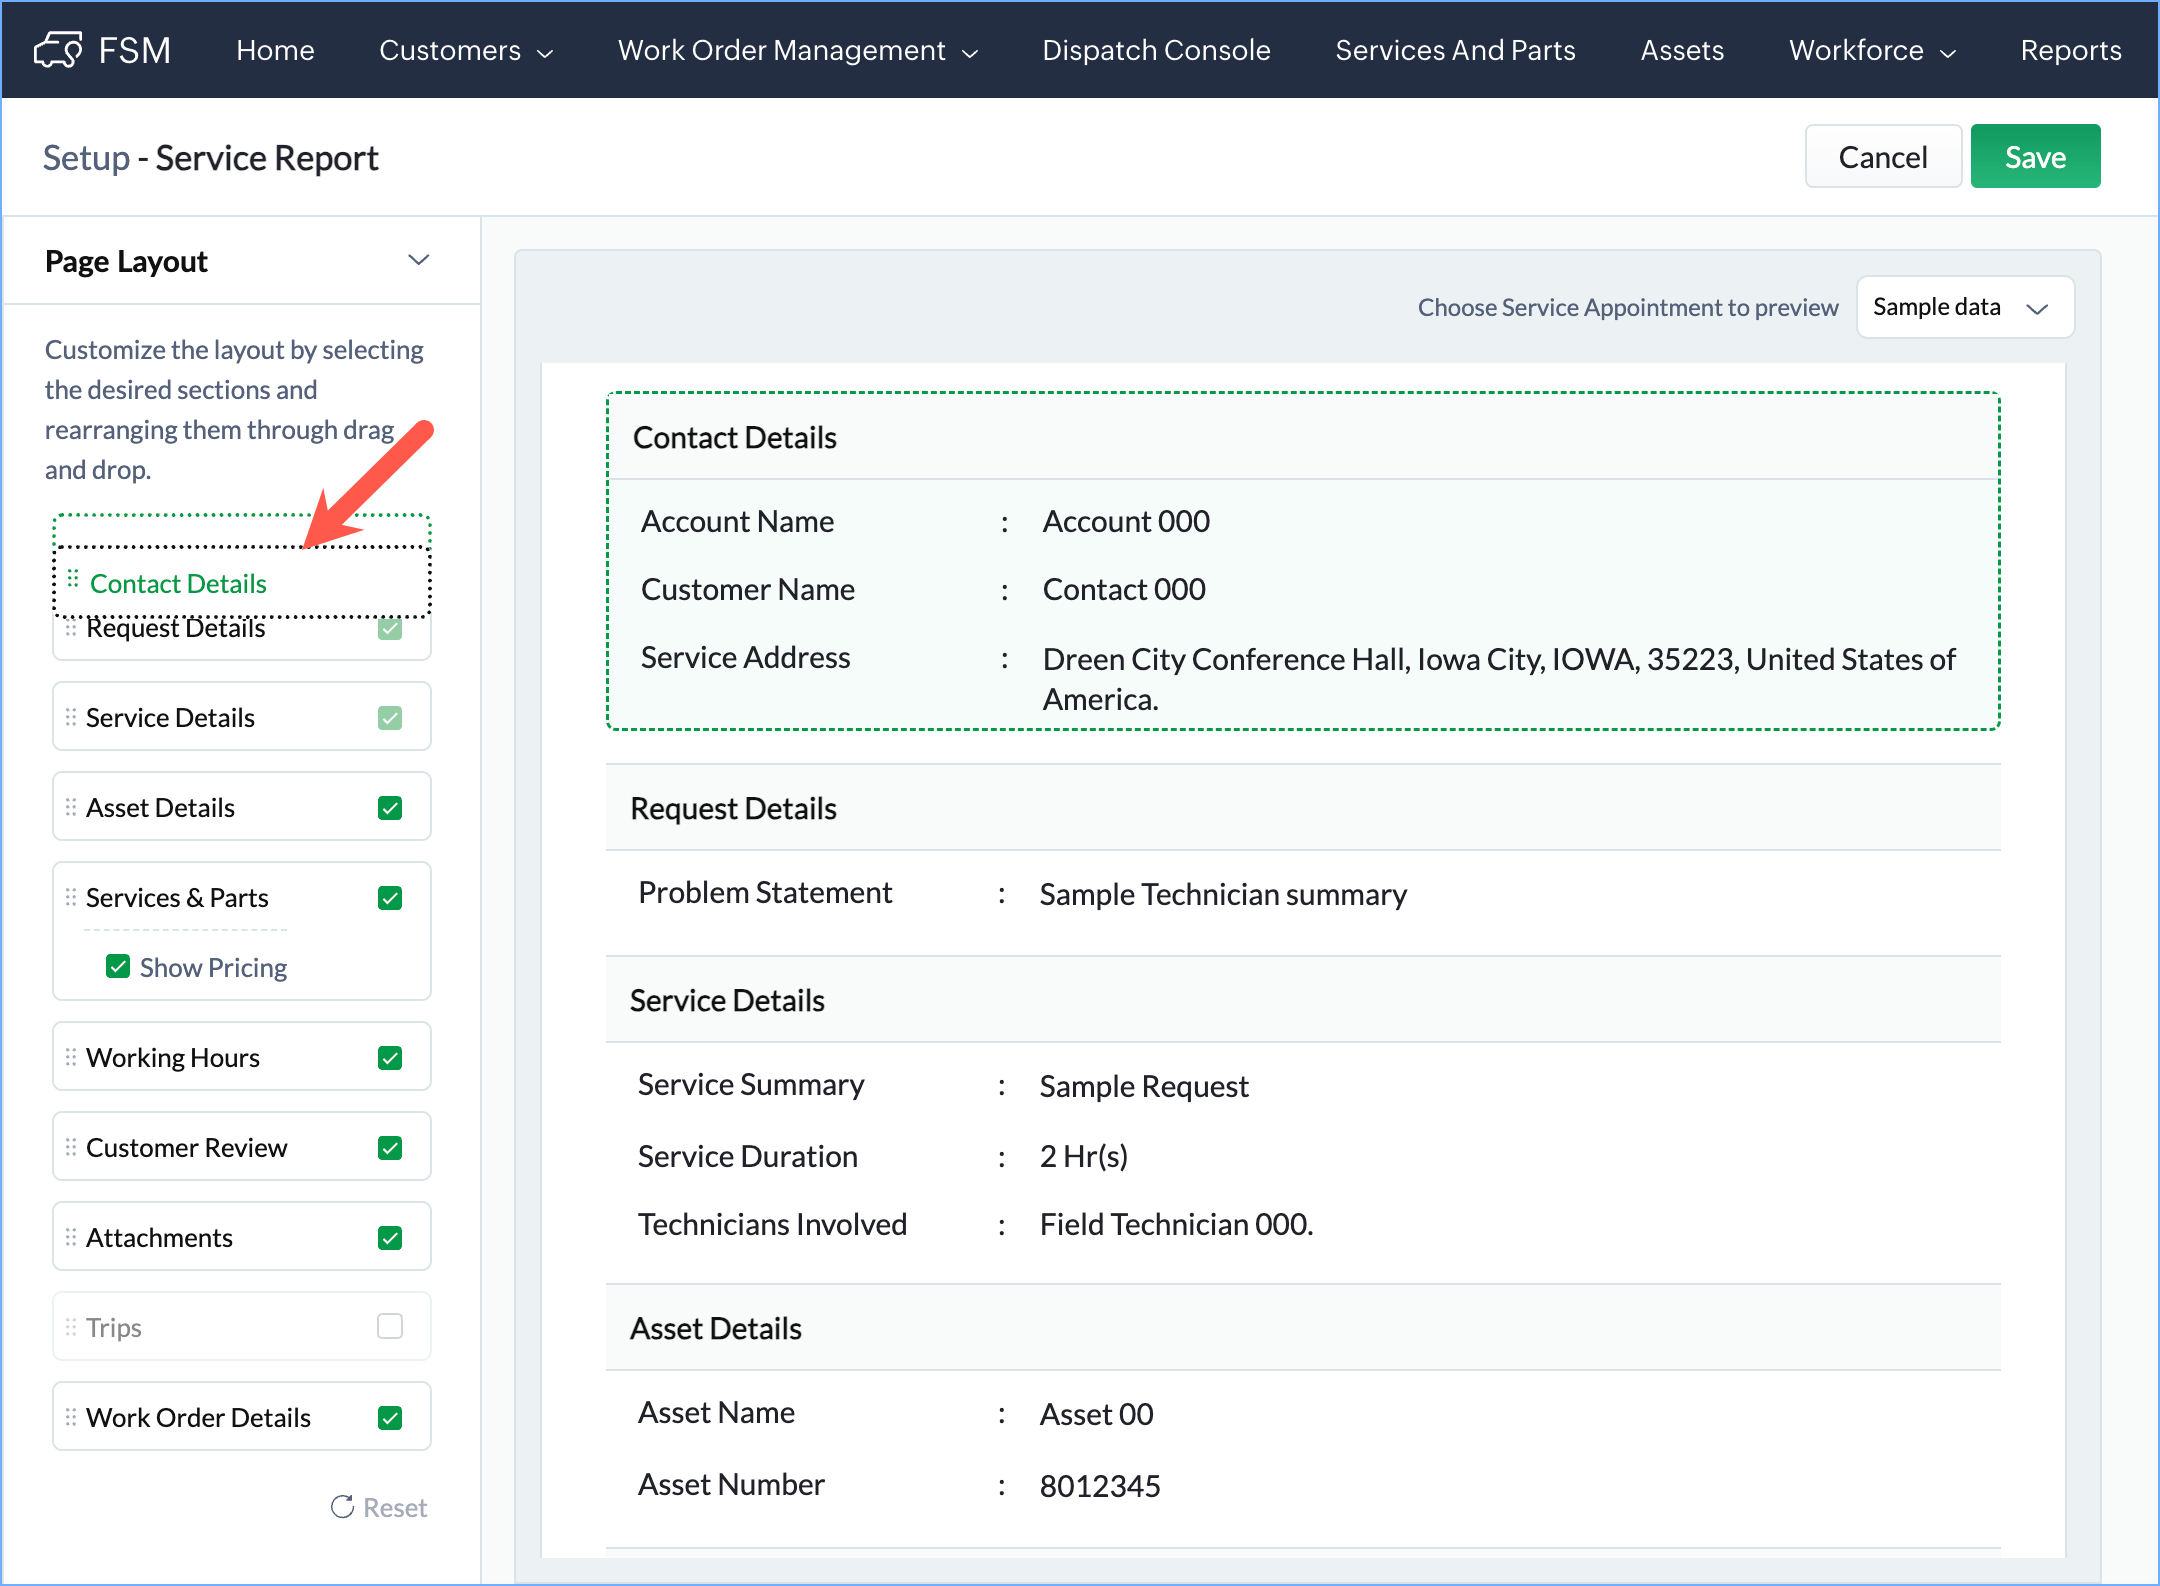The height and width of the screenshot is (1586, 2160).
Task: Click drag handle beside Customer Review
Action: point(71,1147)
